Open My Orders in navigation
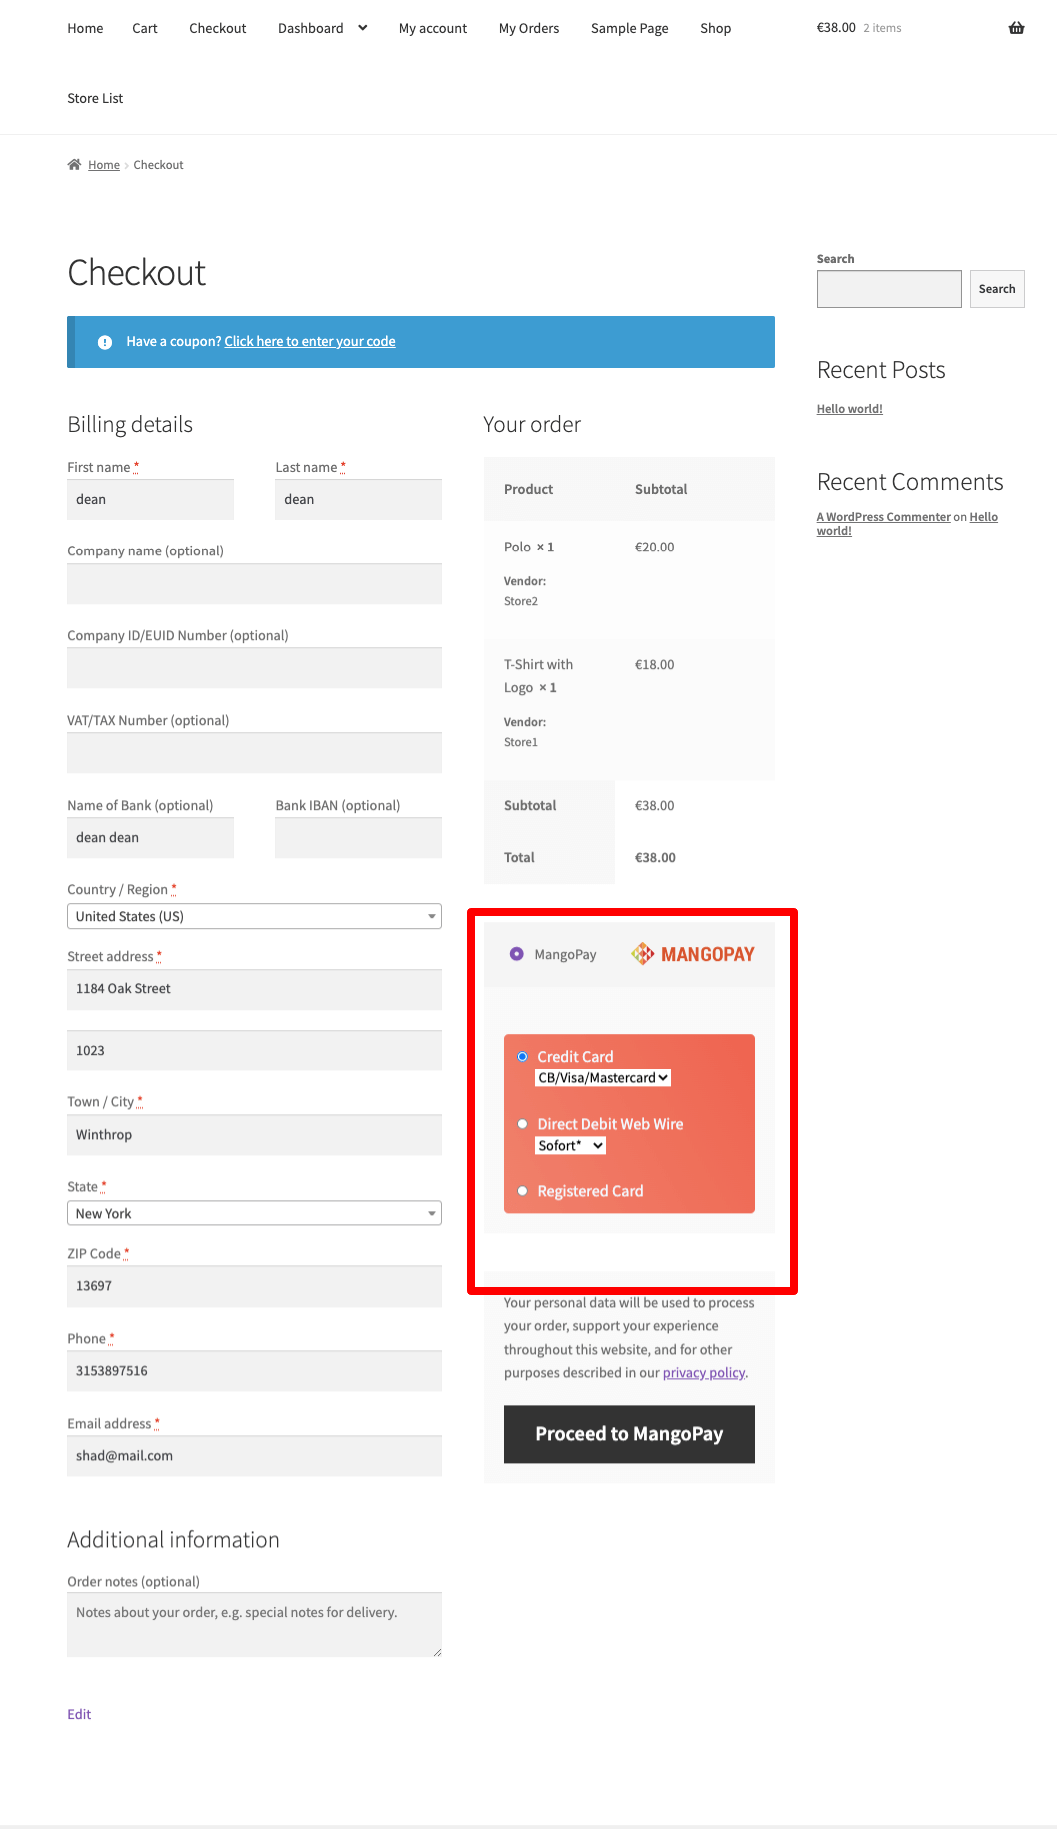Image resolution: width=1057 pixels, height=1829 pixels. (x=529, y=28)
